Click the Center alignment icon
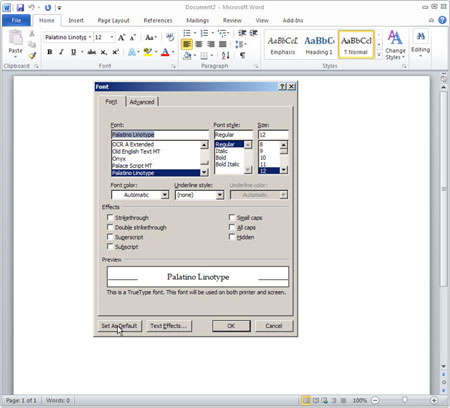The image size is (450, 408). tap(199, 44)
